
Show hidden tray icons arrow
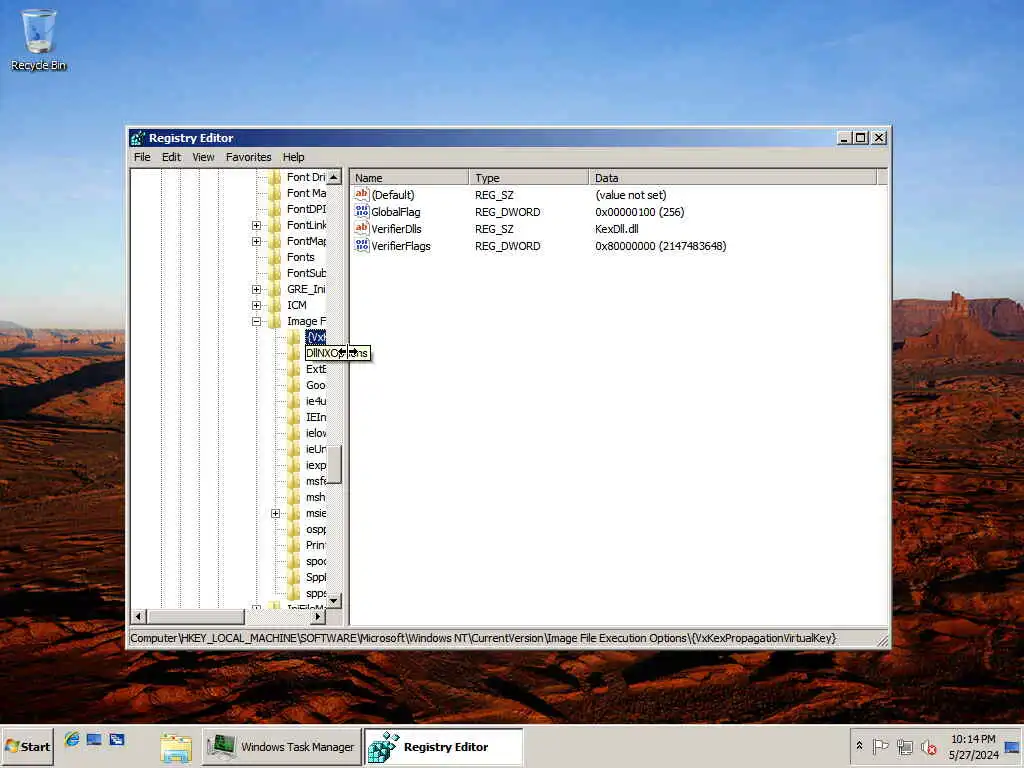tap(859, 746)
